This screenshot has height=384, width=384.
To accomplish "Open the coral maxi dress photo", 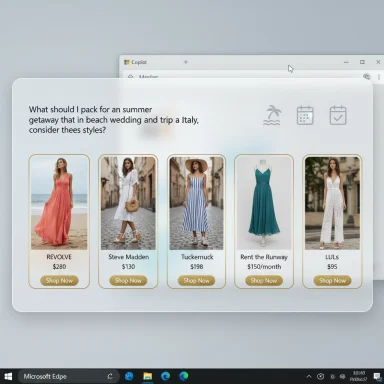I will point(59,203).
